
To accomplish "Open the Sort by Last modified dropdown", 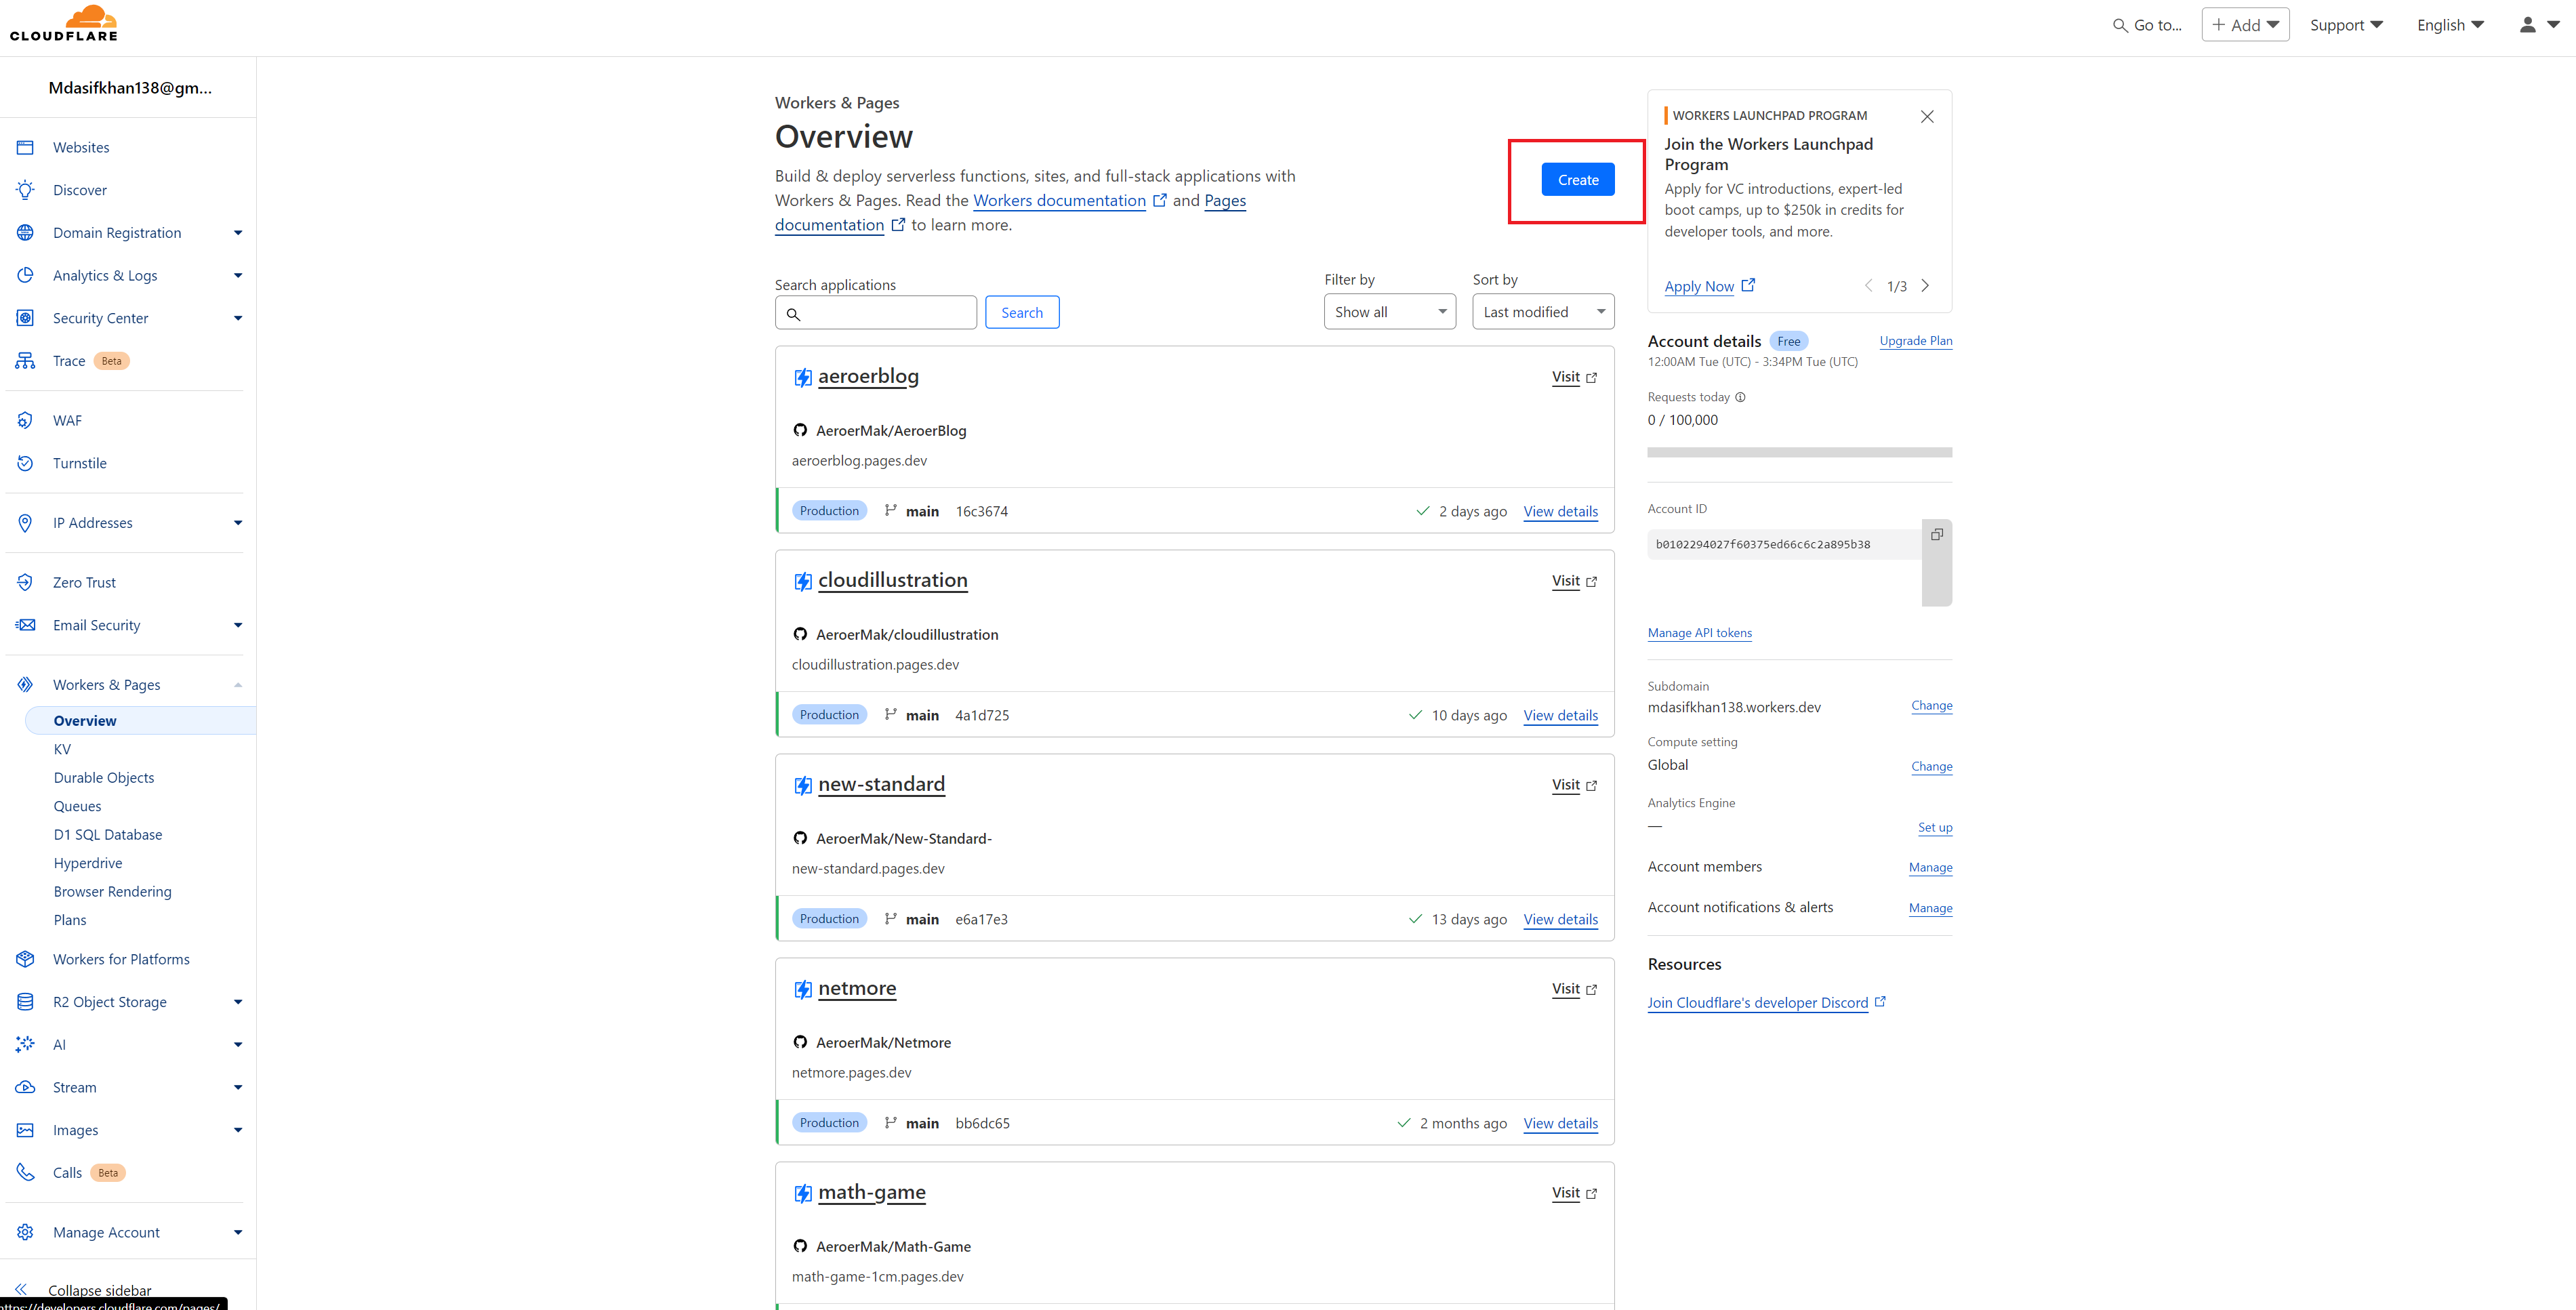I will [1543, 312].
